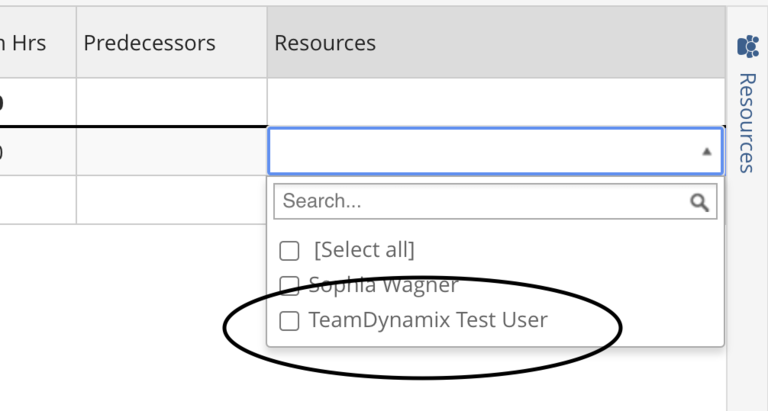
Task: Choose the TeamDynamix Test User name label
Action: coord(428,321)
